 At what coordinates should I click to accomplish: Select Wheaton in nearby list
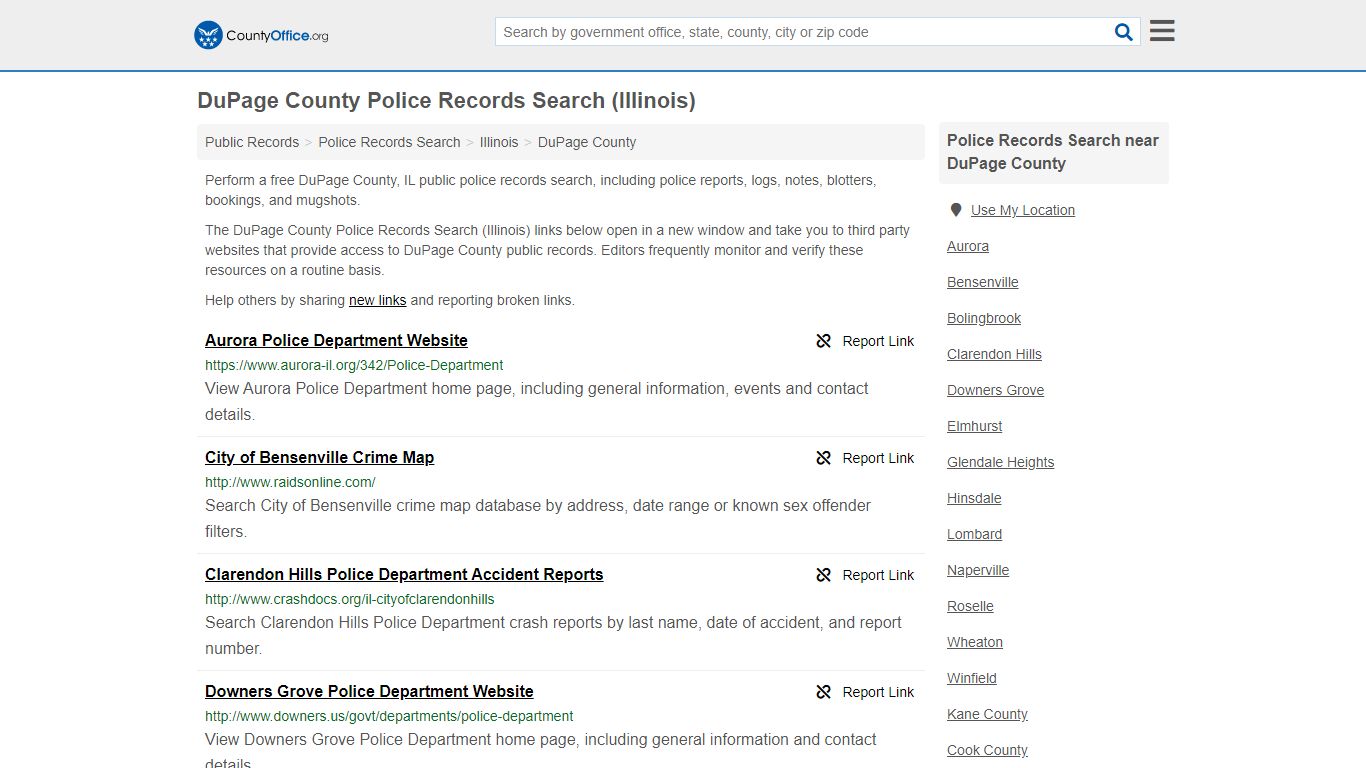[x=975, y=642]
